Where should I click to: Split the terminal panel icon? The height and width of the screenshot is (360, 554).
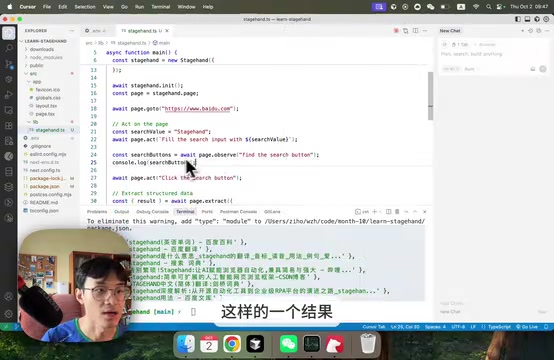[388, 212]
